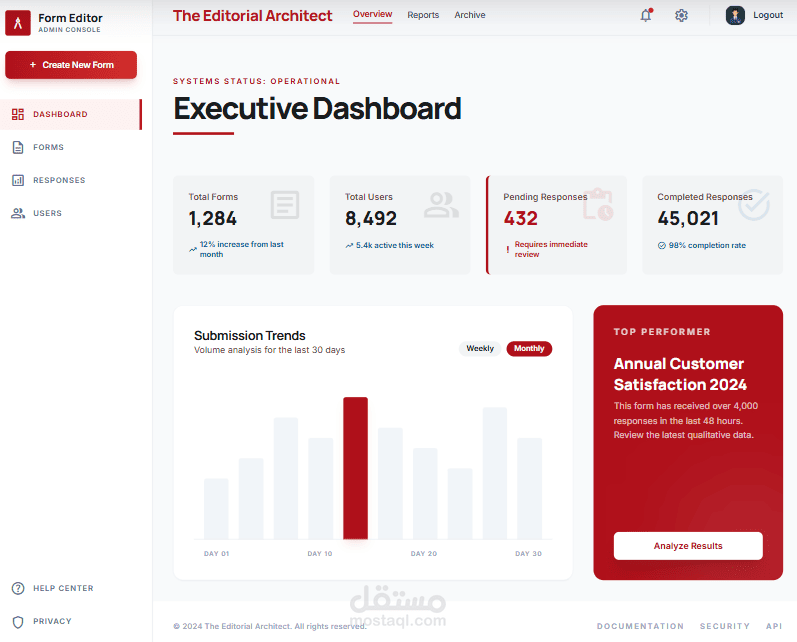Click the Forms document icon in sidebar
The width and height of the screenshot is (797, 642).
(18, 147)
